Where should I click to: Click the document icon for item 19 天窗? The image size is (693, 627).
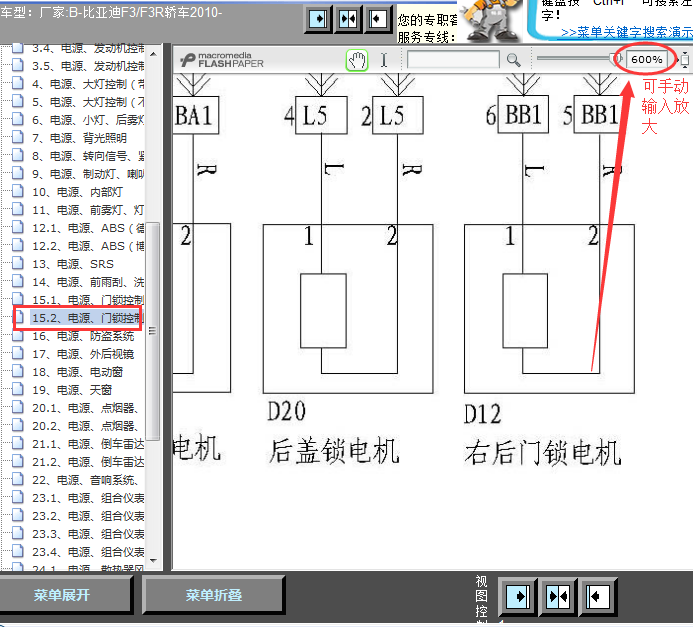point(18,389)
